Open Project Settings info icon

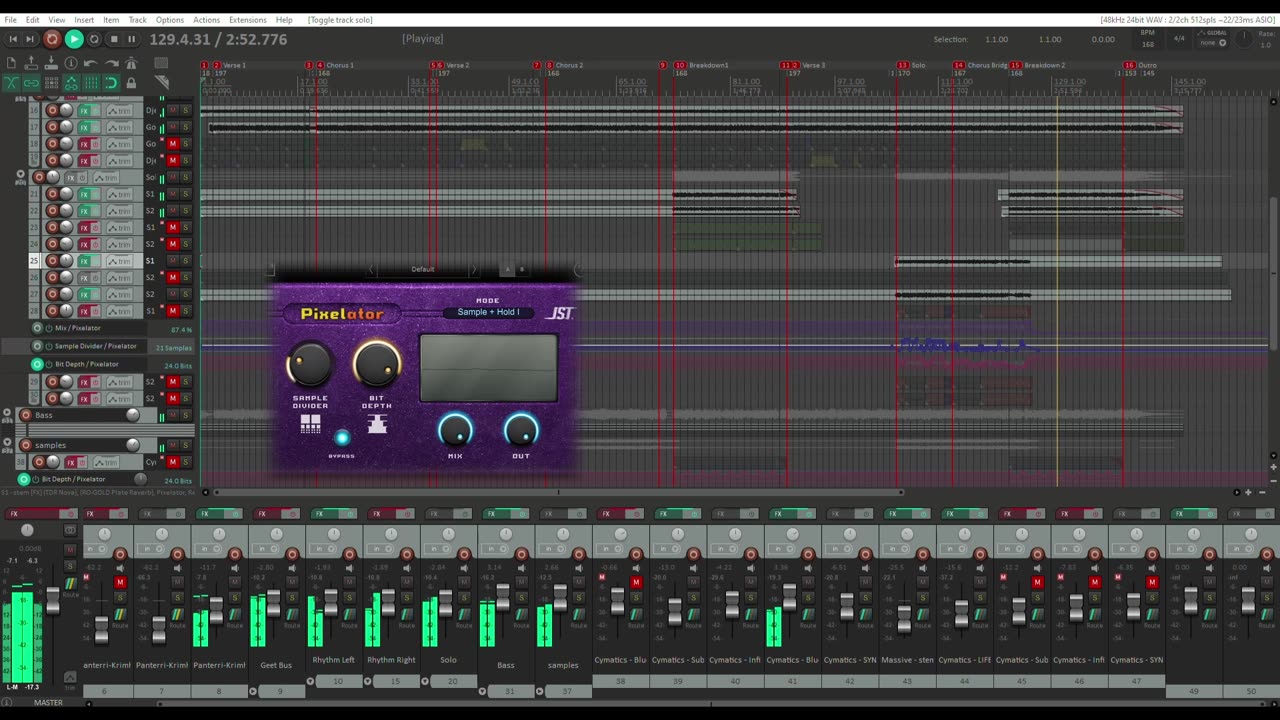coord(70,64)
